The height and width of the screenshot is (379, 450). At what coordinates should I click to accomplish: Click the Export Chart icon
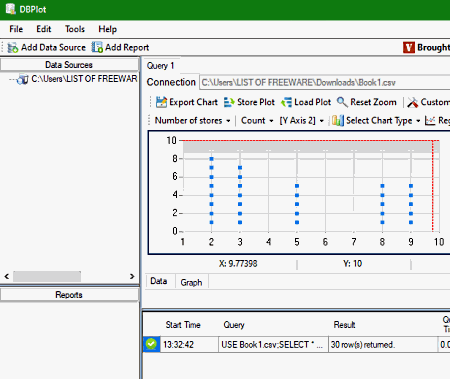coord(161,102)
